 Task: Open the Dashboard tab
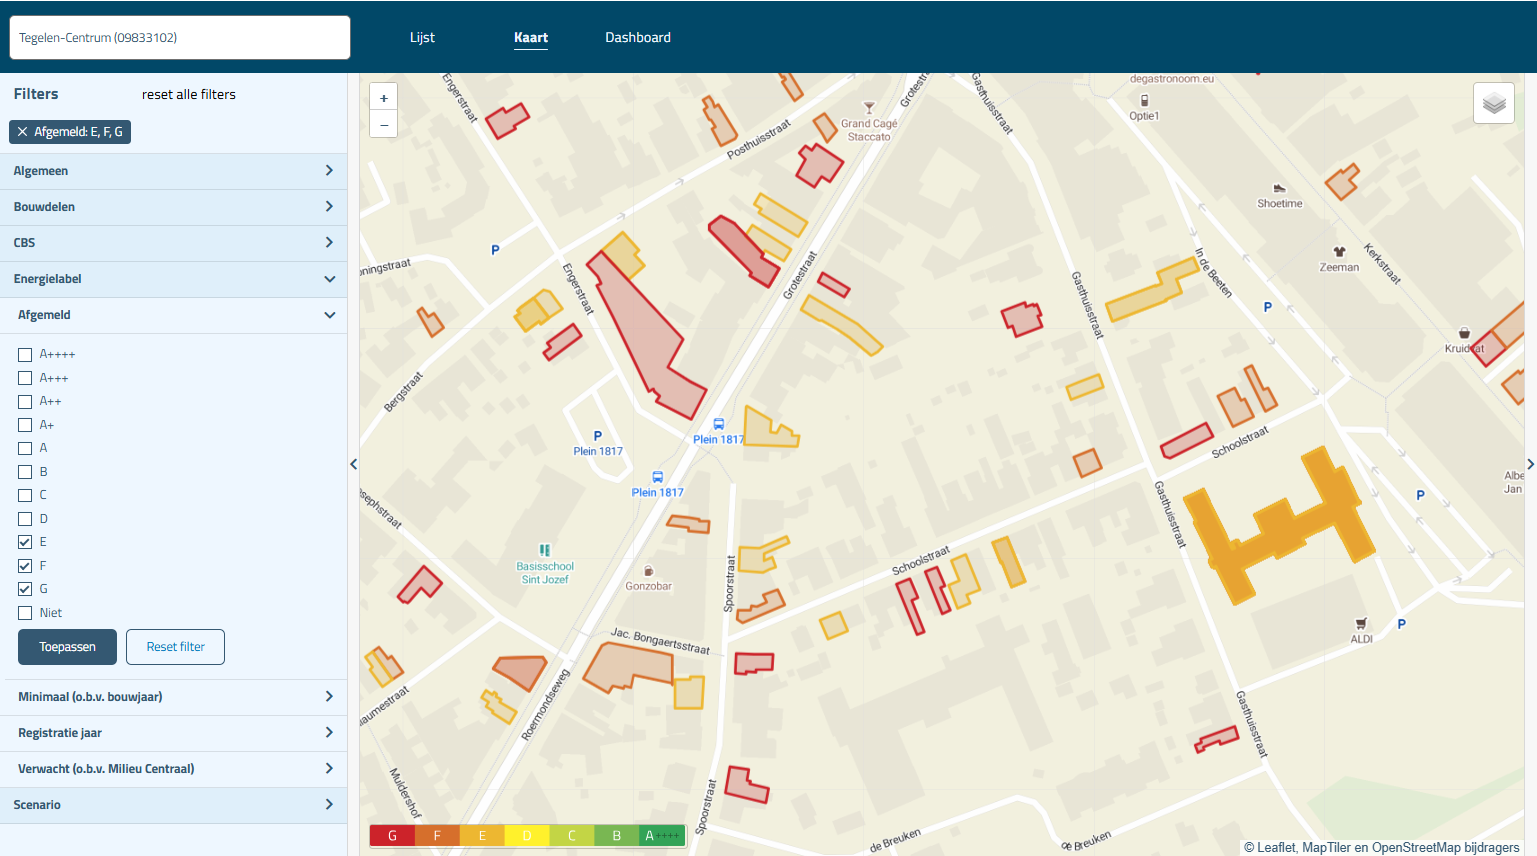637,38
